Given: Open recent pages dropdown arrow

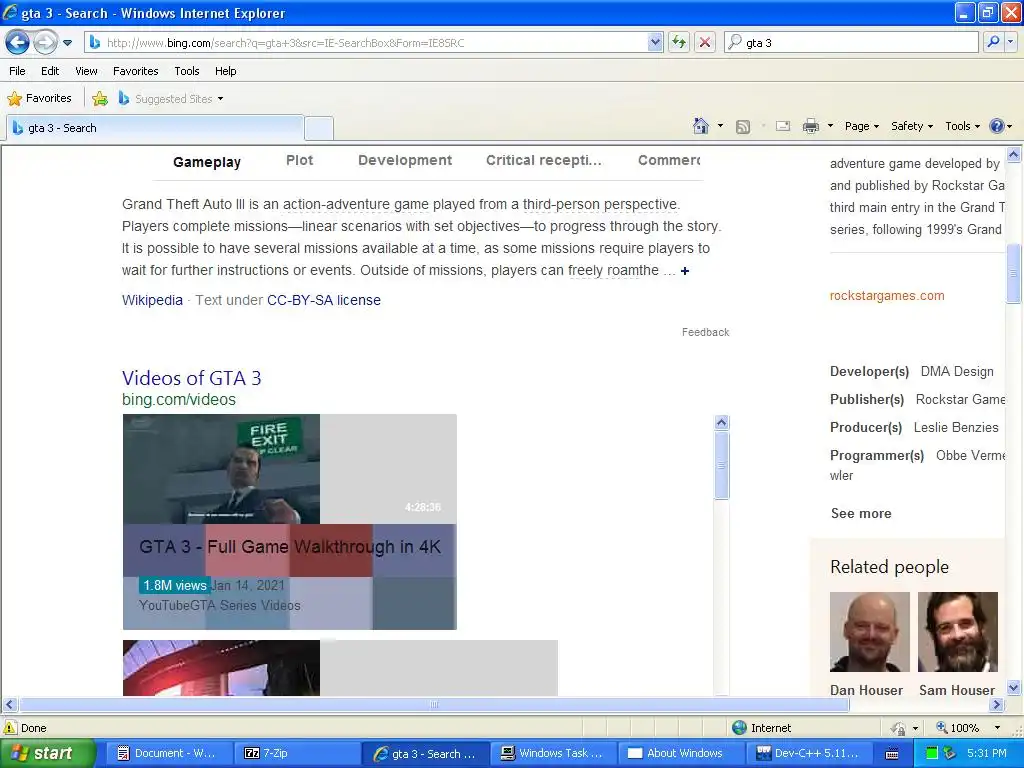Looking at the screenshot, I should [67, 43].
